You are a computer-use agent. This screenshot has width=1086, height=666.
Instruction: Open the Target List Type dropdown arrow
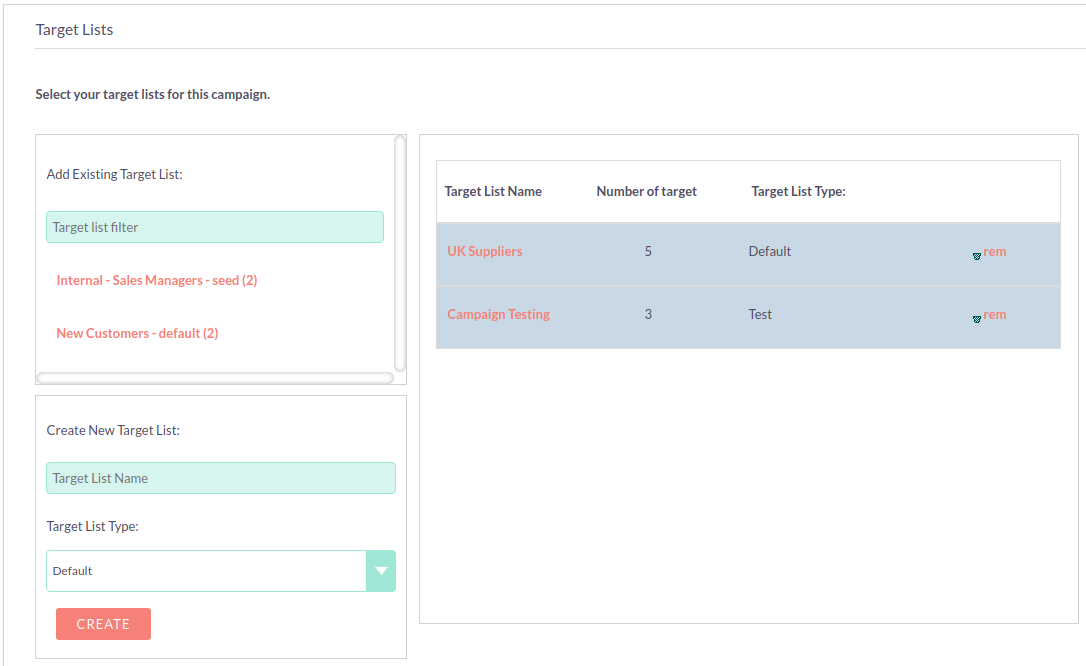point(380,571)
